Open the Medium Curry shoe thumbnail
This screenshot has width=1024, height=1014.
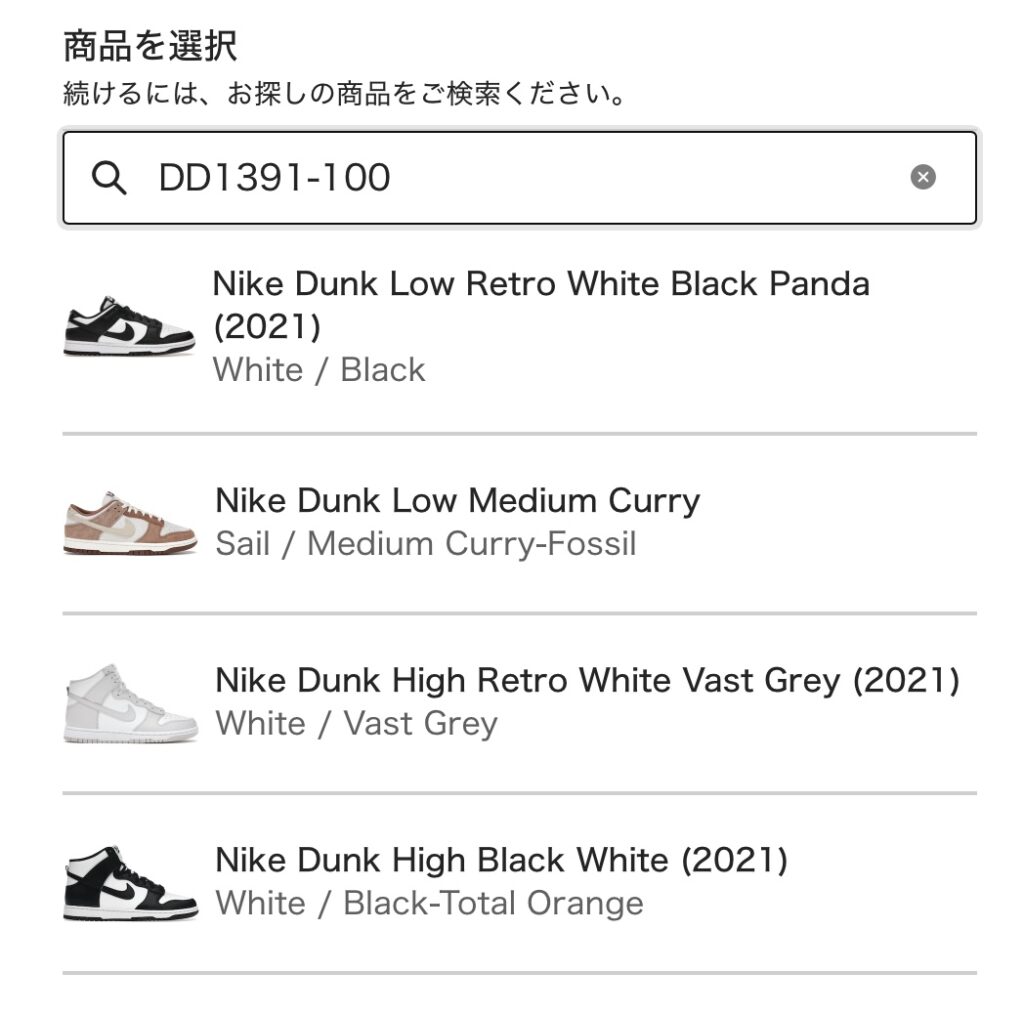point(130,522)
